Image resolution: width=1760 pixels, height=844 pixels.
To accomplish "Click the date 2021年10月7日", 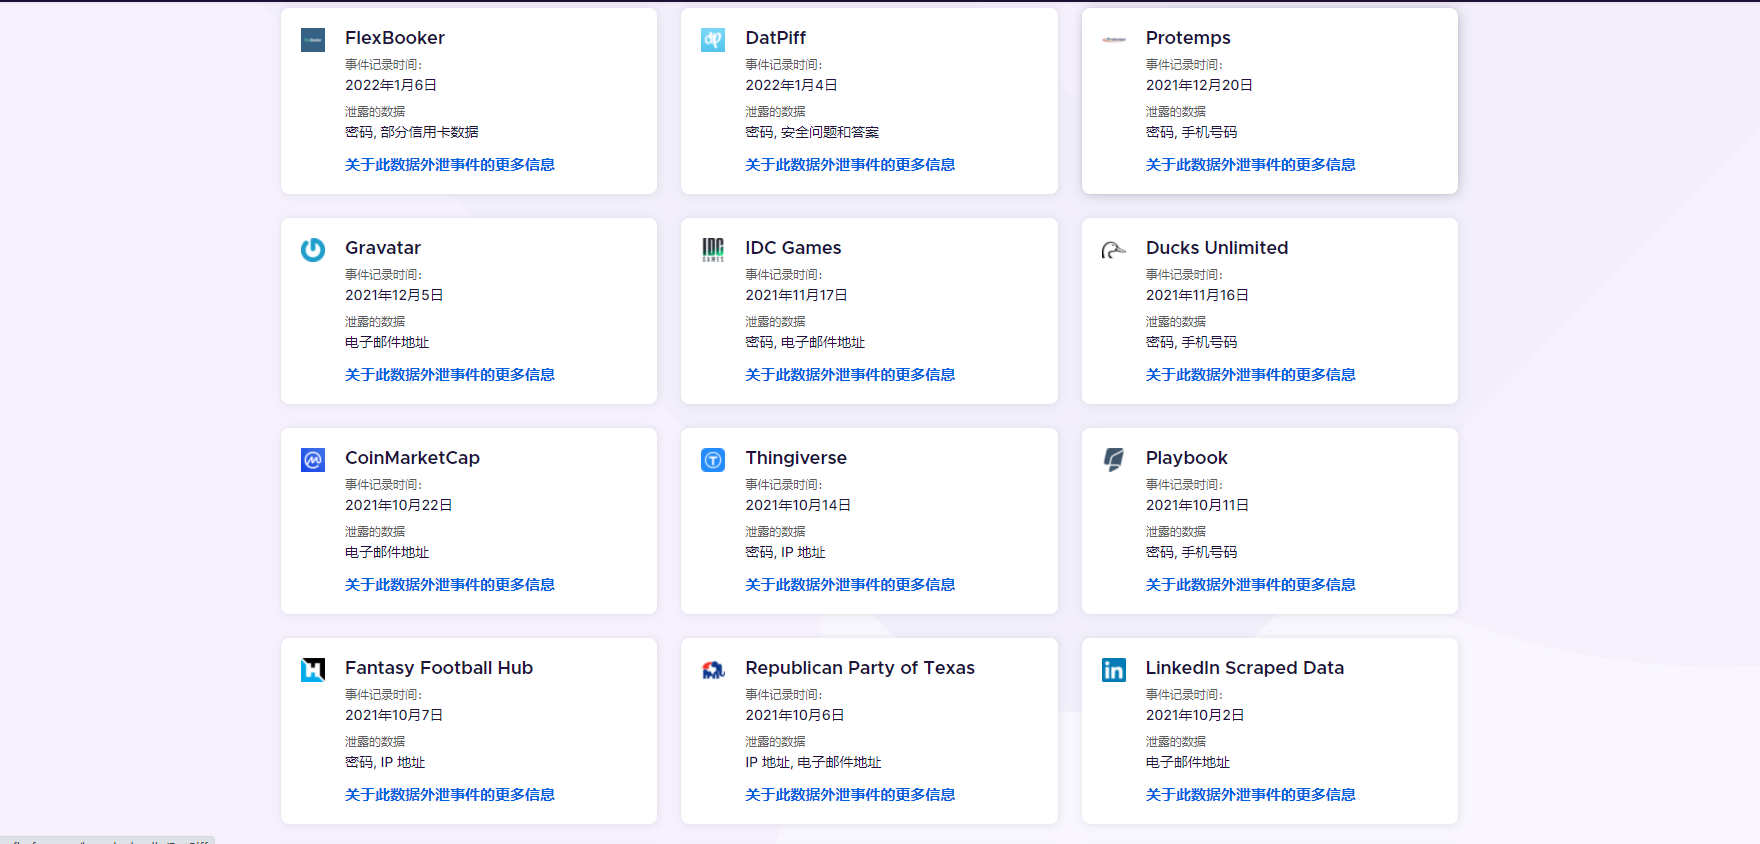I will click(x=394, y=715).
